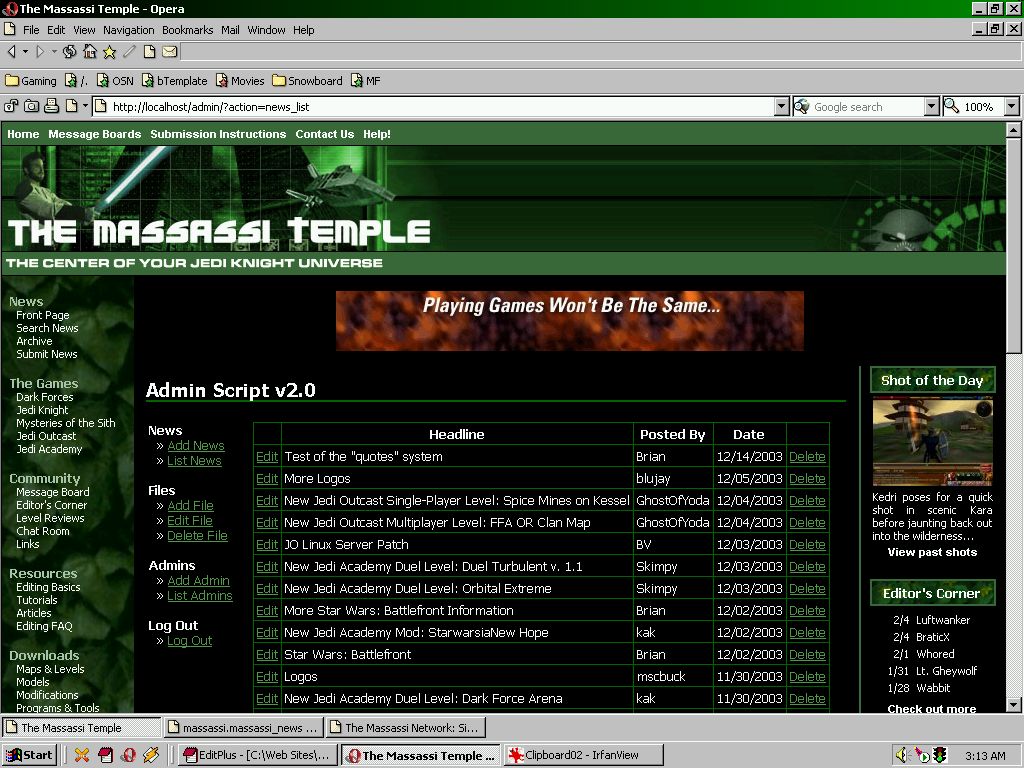Open a new page with toolbar page icon
The image size is (1024, 768).
pyautogui.click(x=149, y=52)
